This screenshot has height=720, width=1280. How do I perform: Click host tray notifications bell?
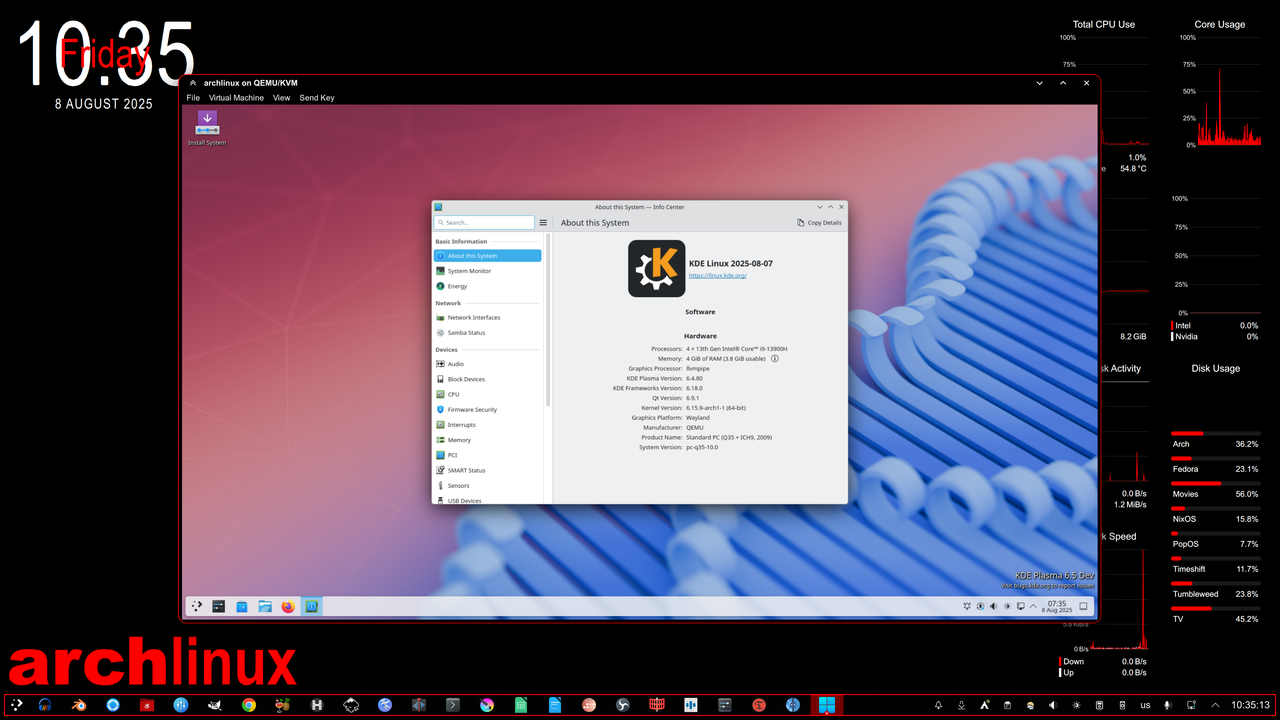938,705
